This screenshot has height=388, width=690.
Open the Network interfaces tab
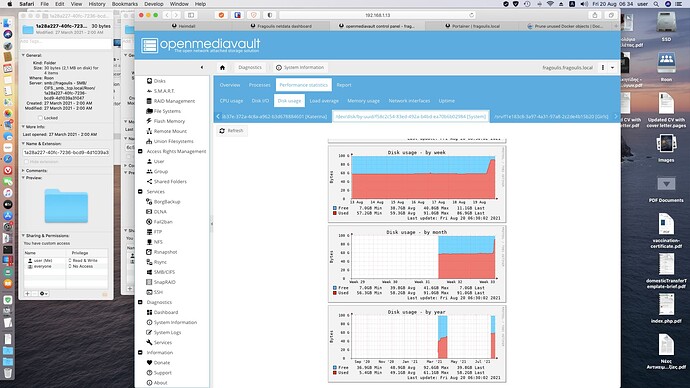pyautogui.click(x=409, y=101)
